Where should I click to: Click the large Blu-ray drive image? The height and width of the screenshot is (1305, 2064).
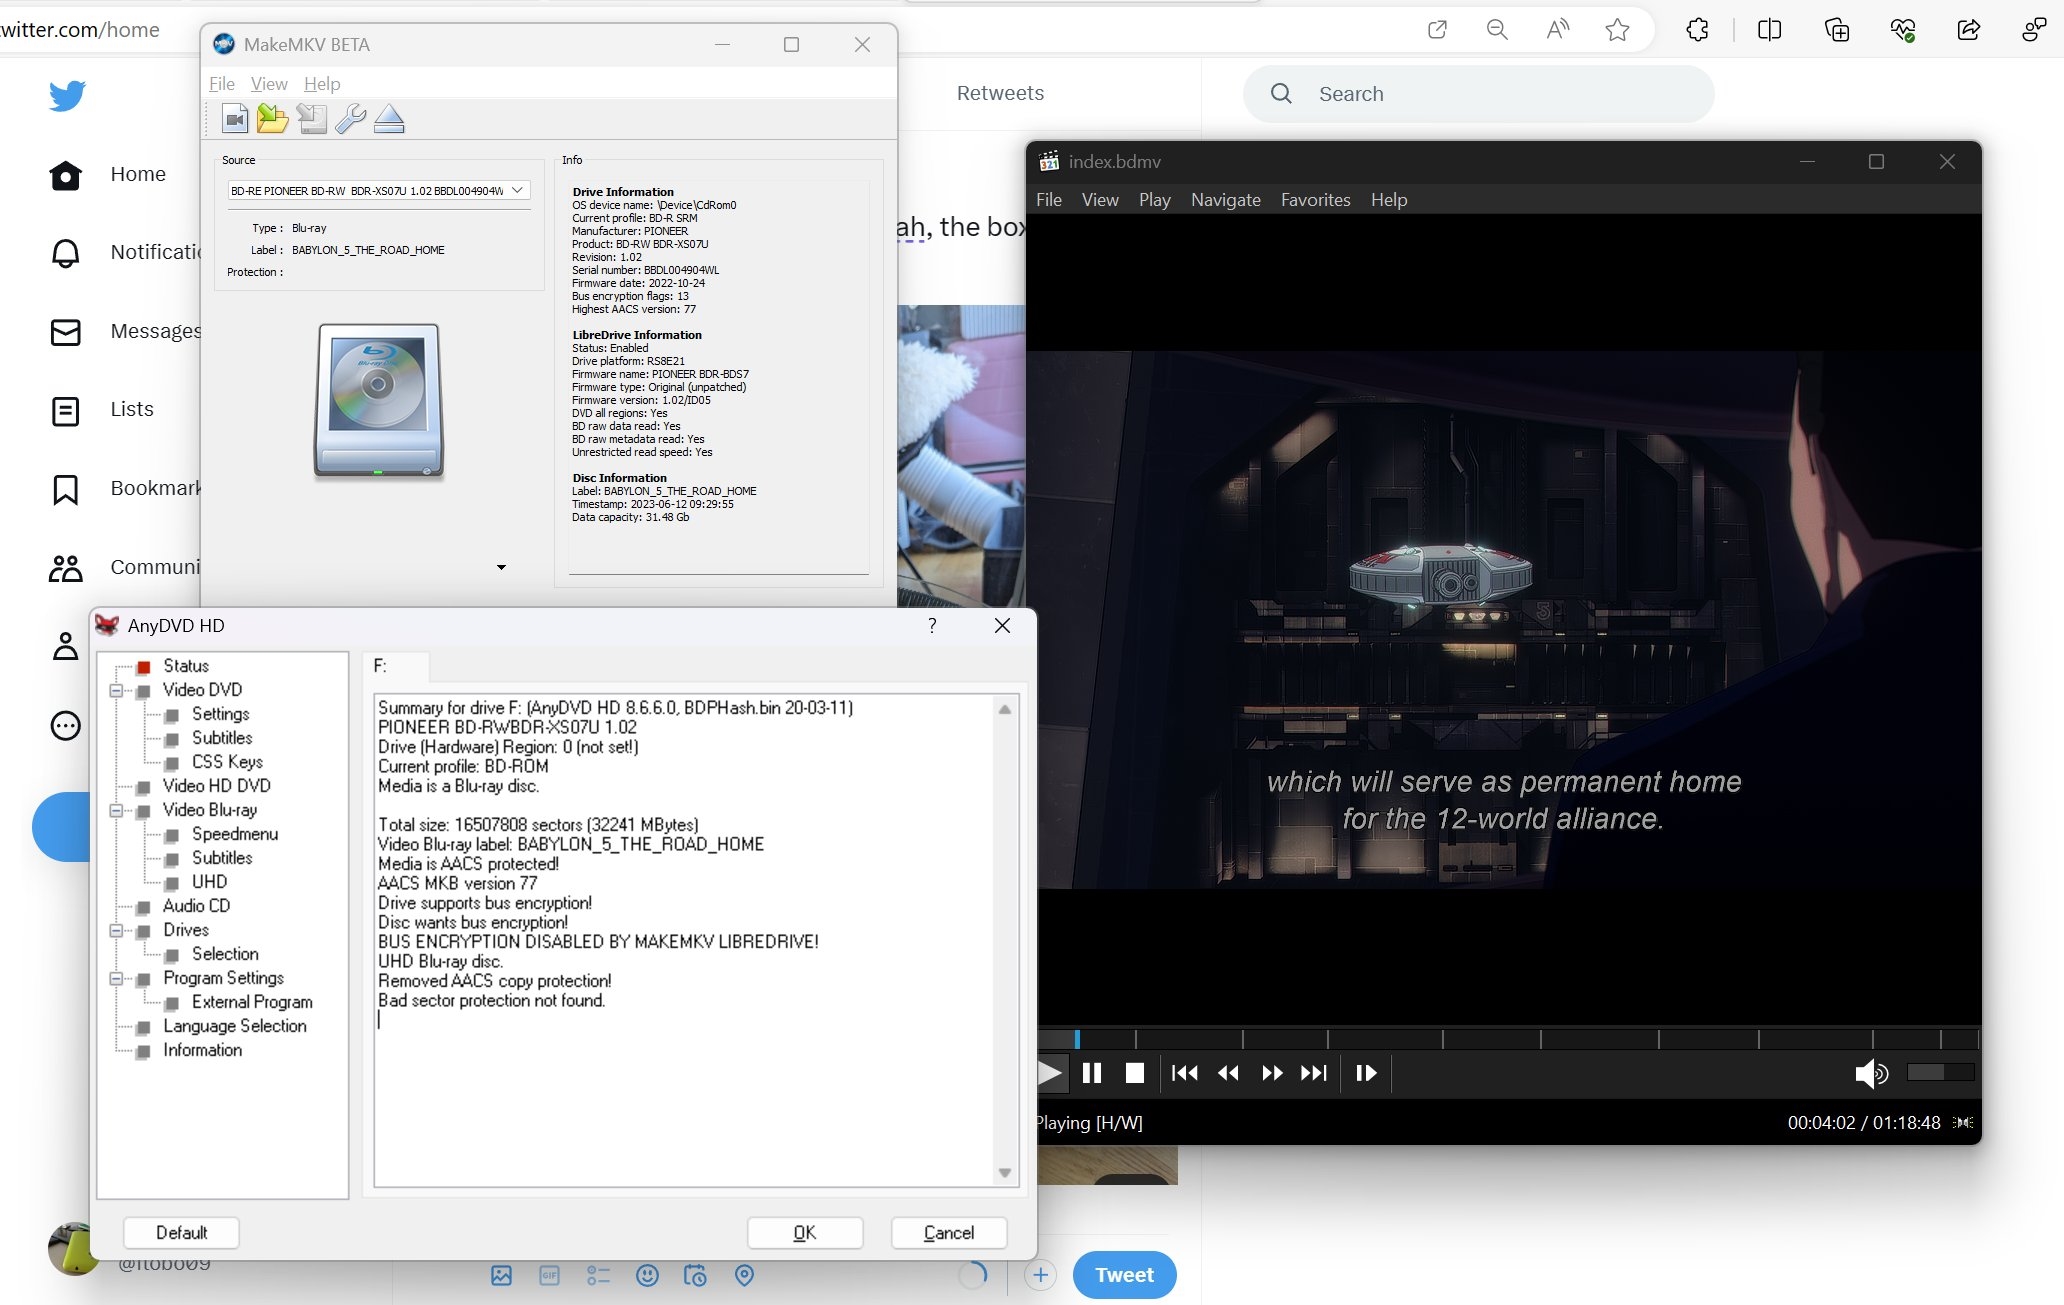pos(378,400)
